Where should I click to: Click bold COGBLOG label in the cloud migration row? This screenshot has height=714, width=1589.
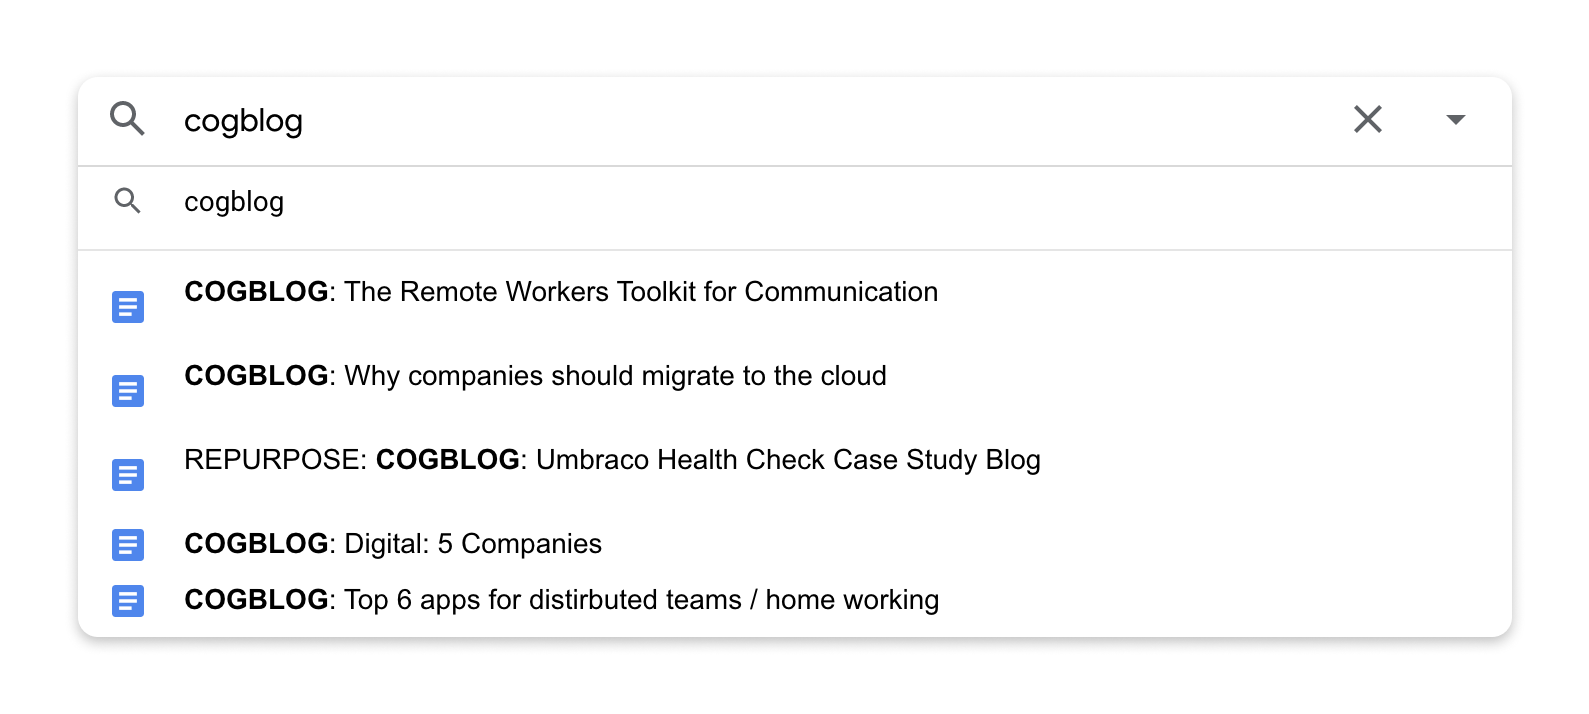[x=256, y=376]
